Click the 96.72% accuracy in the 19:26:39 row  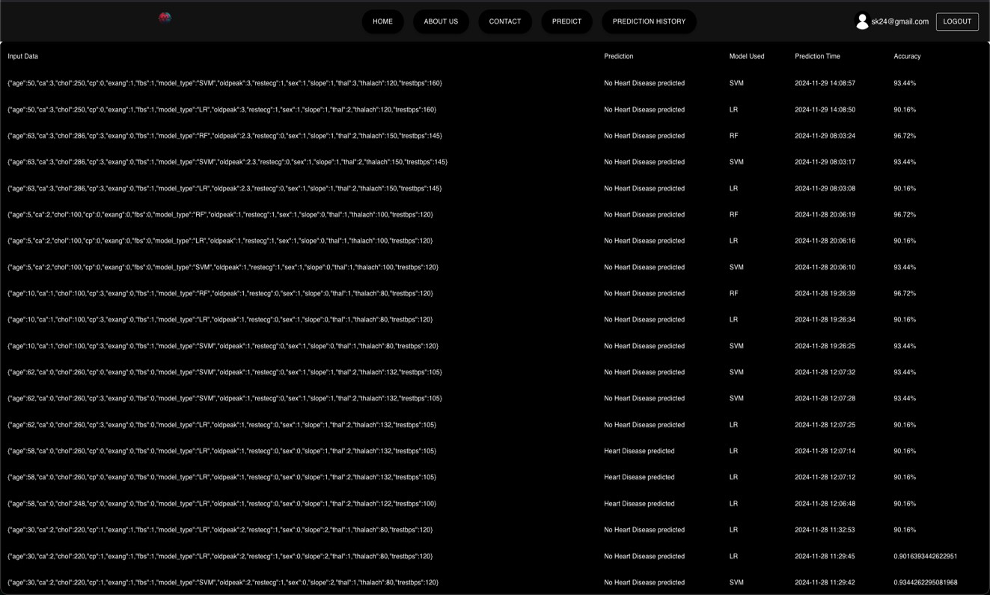904,293
